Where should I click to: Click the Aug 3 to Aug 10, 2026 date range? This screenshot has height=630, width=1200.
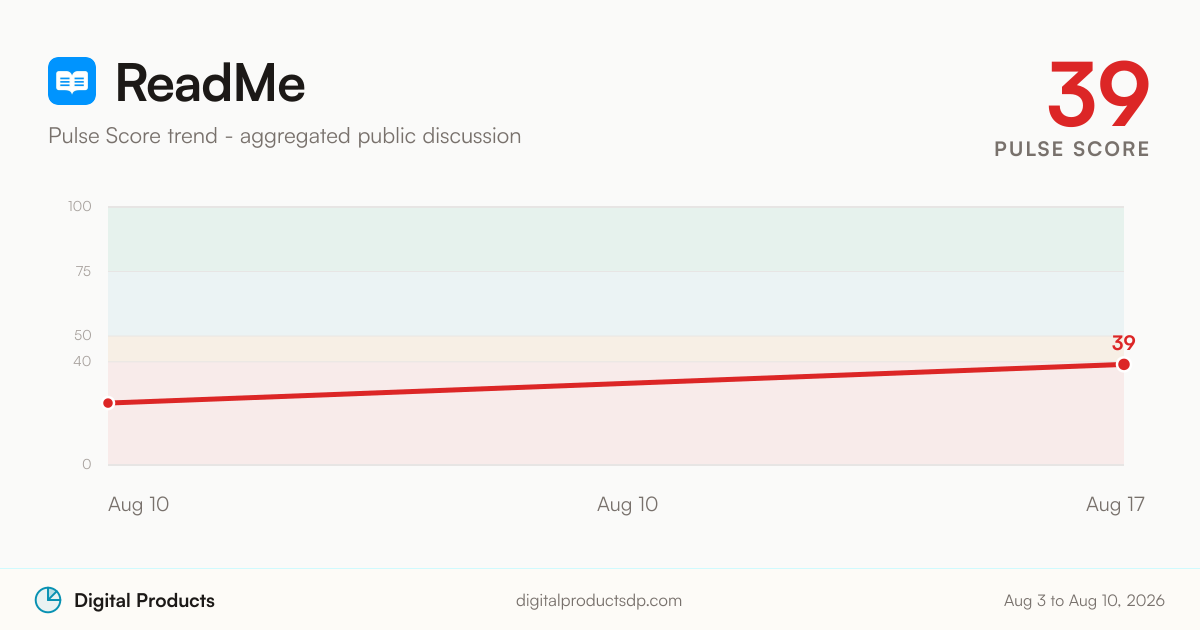1085,601
